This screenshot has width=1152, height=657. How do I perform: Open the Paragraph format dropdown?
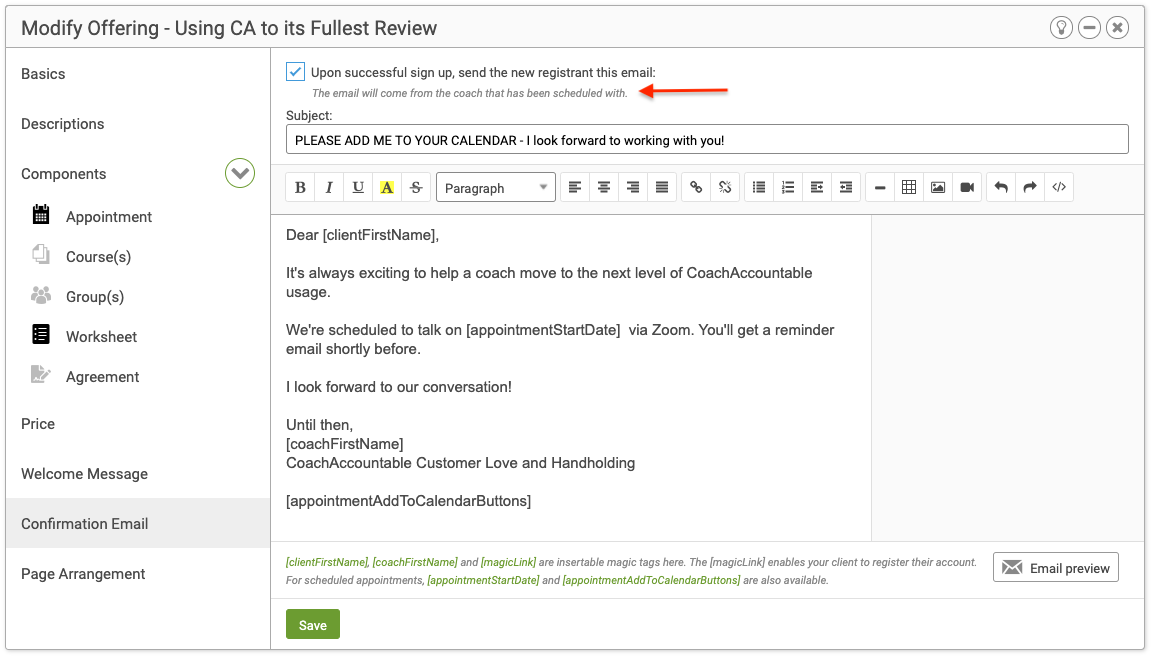496,188
